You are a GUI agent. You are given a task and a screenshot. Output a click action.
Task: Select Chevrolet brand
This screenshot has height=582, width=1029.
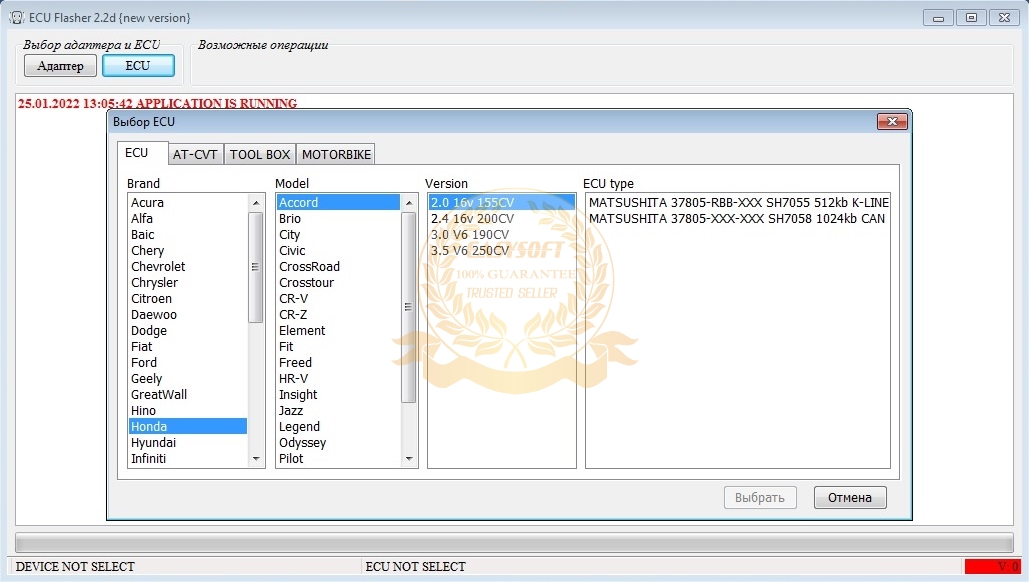point(188,266)
